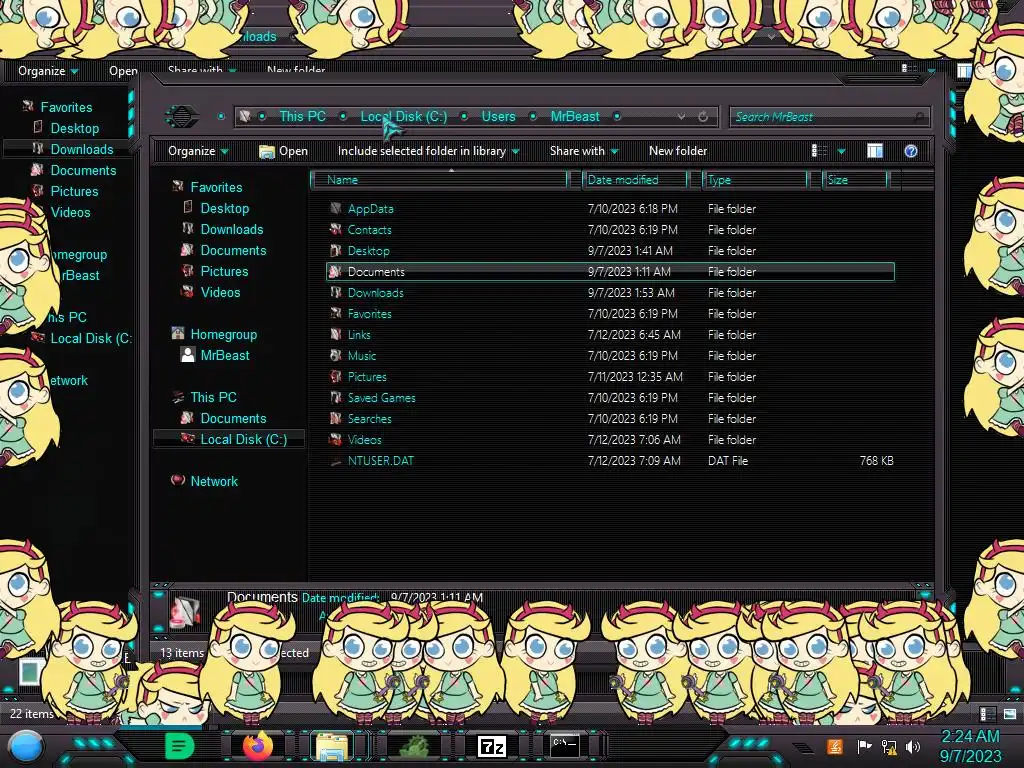The height and width of the screenshot is (768, 1024).
Task: Toggle the preview pane icon in front window
Action: click(x=875, y=152)
